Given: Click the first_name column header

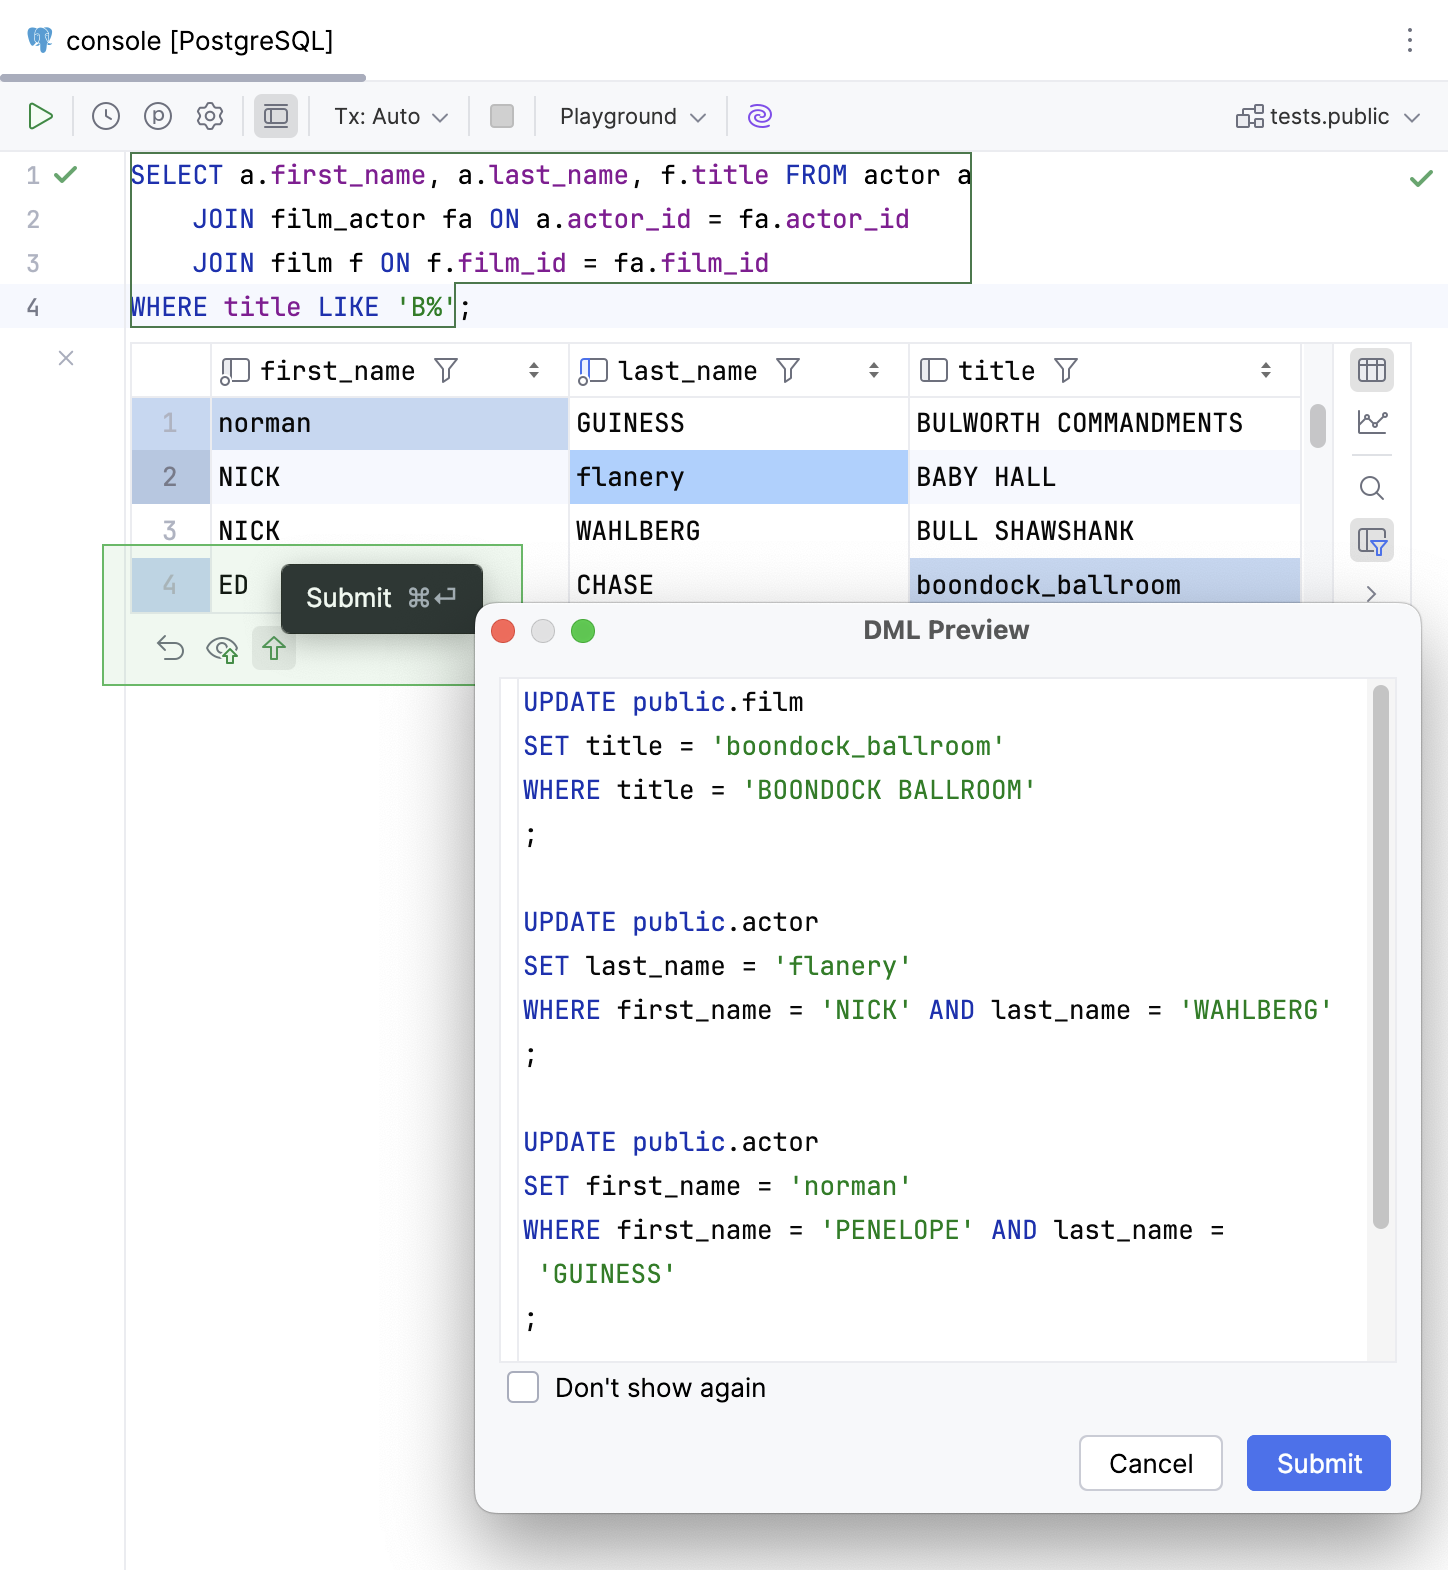Looking at the screenshot, I should 337,371.
